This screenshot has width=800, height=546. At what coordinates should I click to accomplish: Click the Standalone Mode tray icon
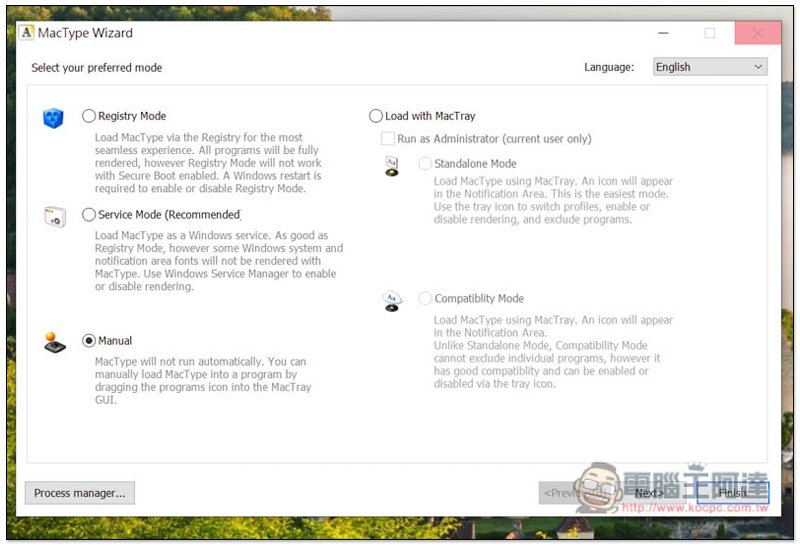(x=392, y=166)
